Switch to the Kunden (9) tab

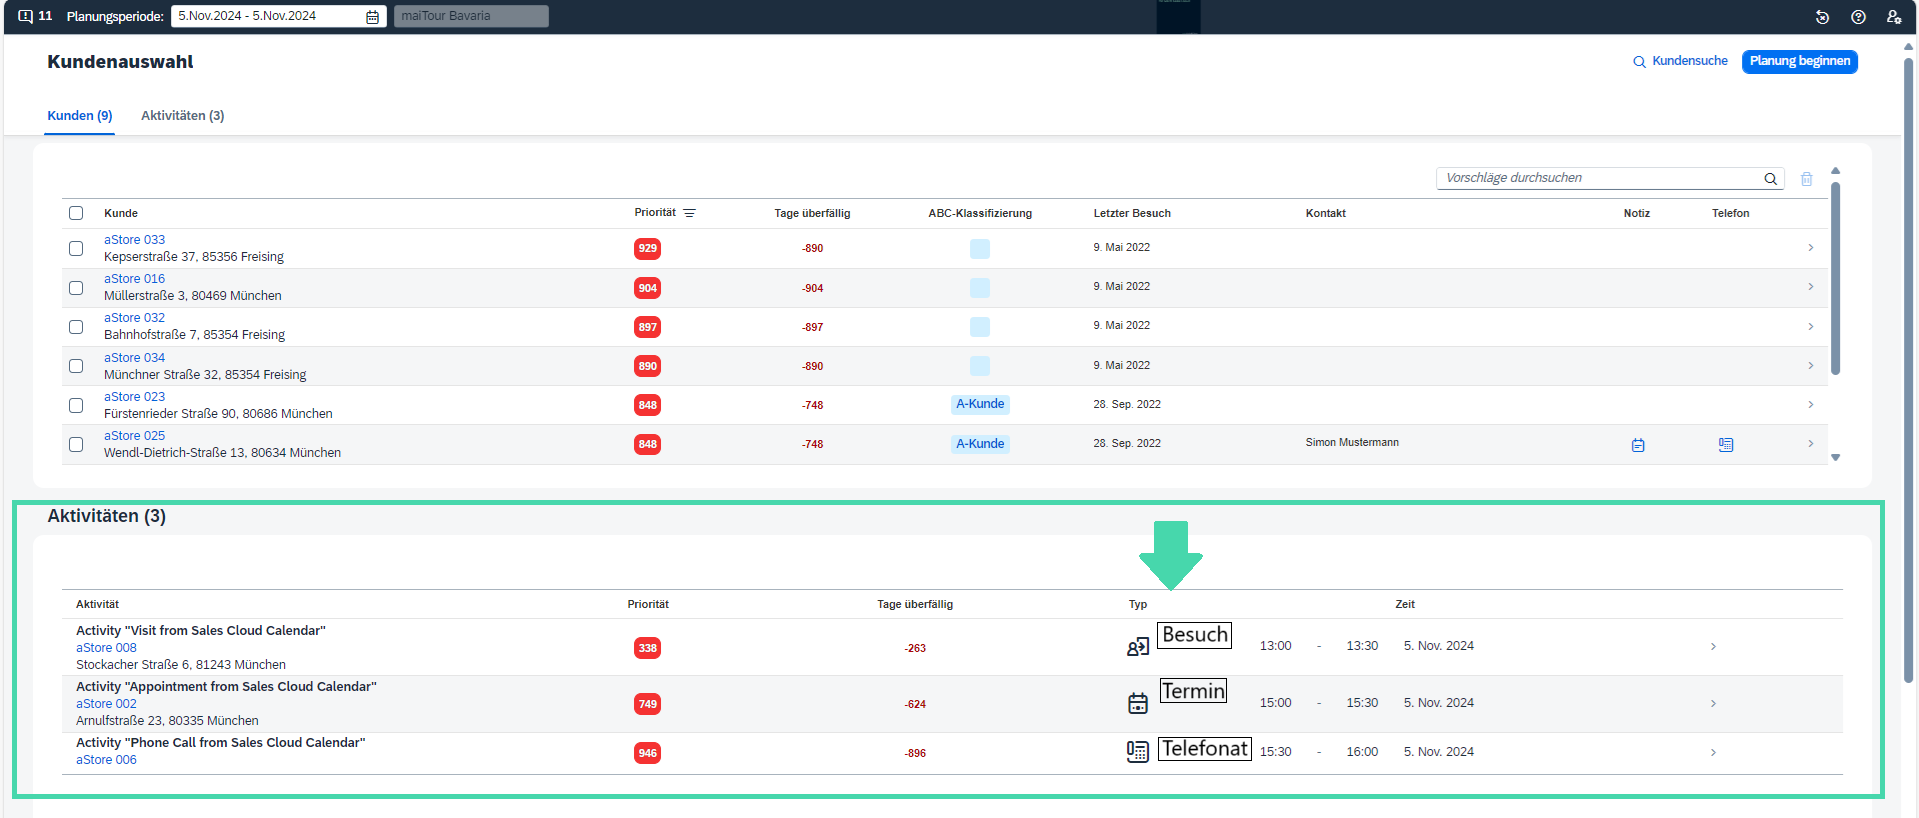[80, 116]
